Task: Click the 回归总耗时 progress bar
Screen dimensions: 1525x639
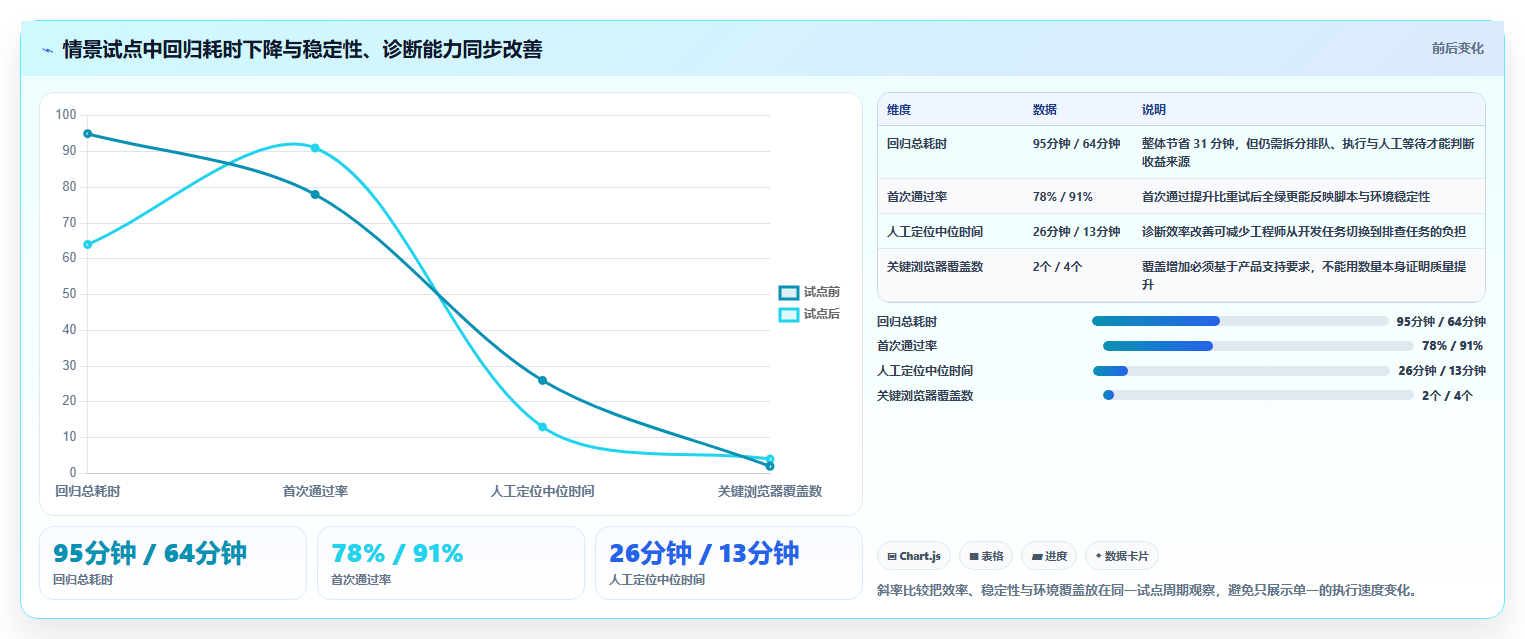Action: 1240,321
